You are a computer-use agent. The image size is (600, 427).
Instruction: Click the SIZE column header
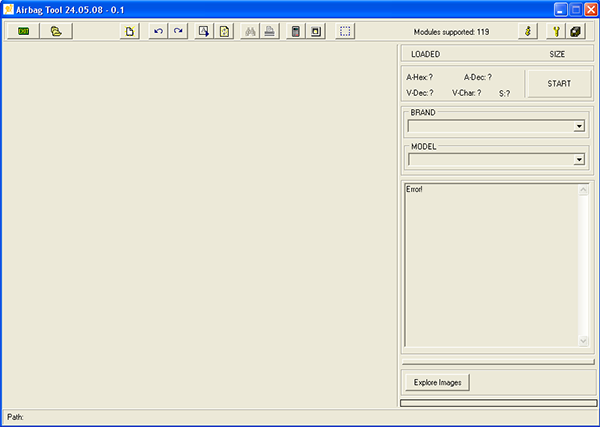click(x=557, y=54)
